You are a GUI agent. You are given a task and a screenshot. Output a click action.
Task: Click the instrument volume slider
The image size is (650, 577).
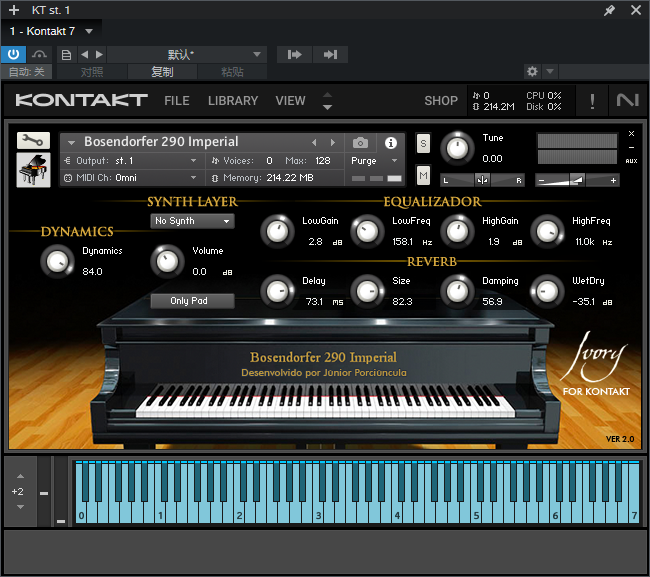point(577,180)
